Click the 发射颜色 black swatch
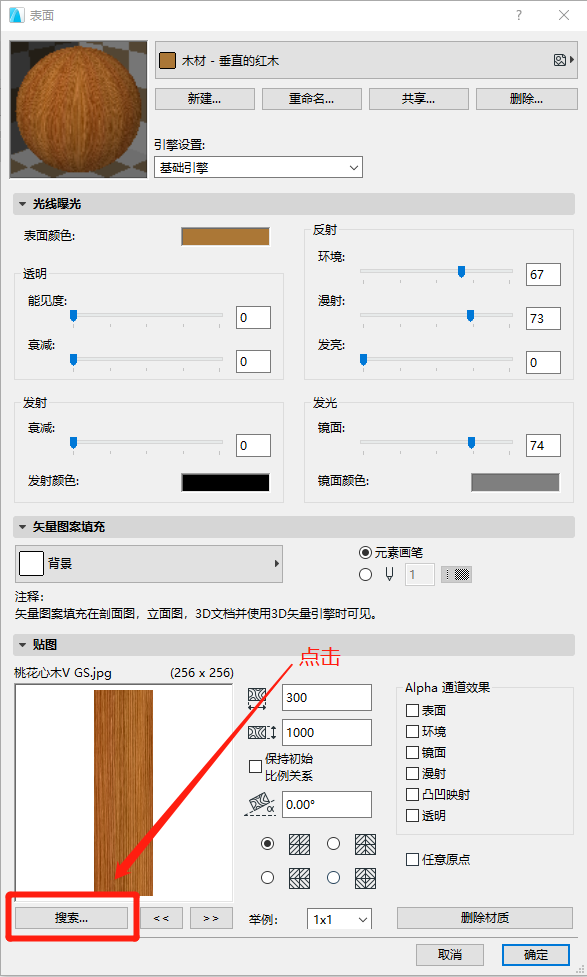 pyautogui.click(x=226, y=482)
